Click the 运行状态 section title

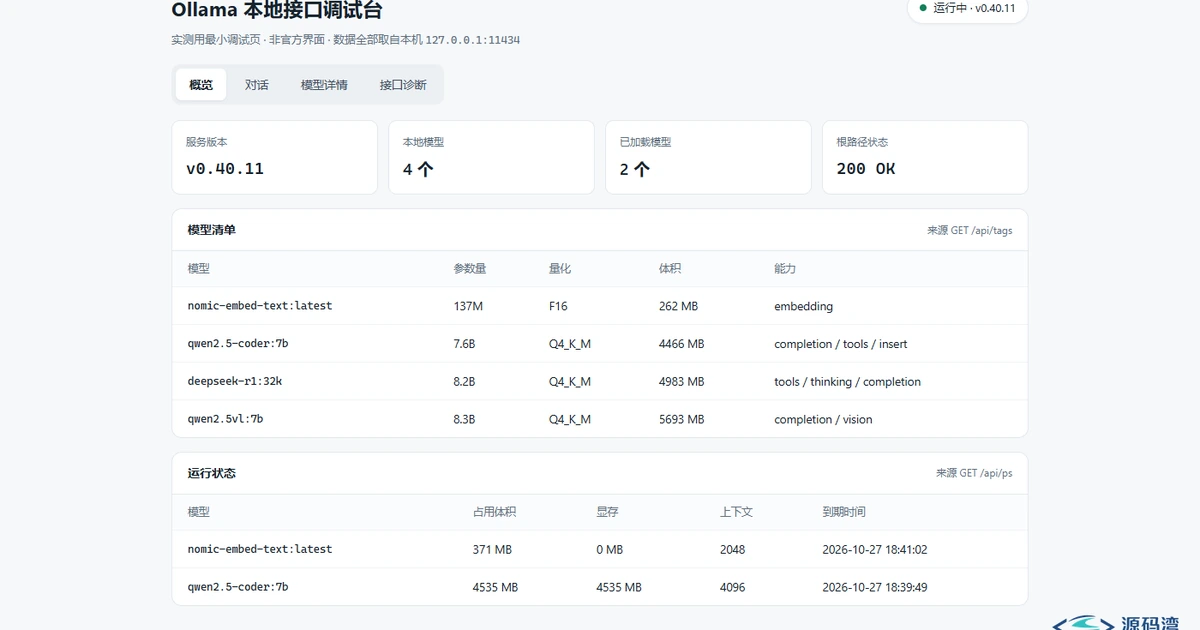[x=212, y=473]
